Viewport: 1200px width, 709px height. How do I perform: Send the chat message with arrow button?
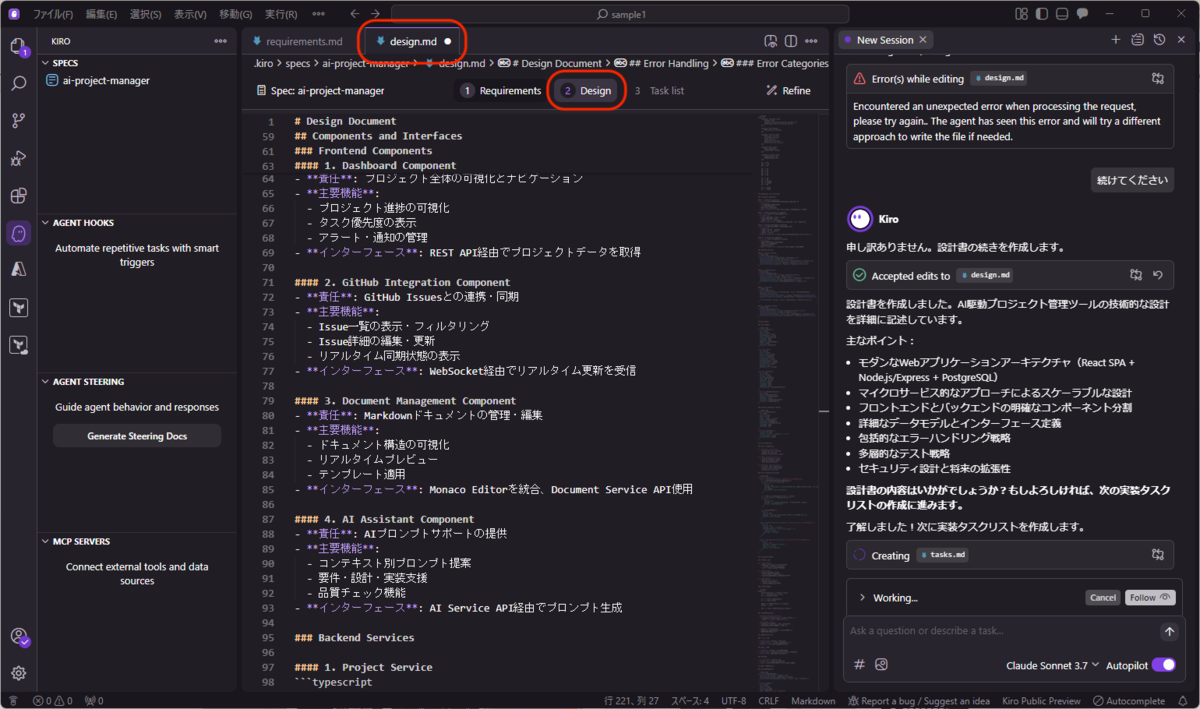[1169, 632]
